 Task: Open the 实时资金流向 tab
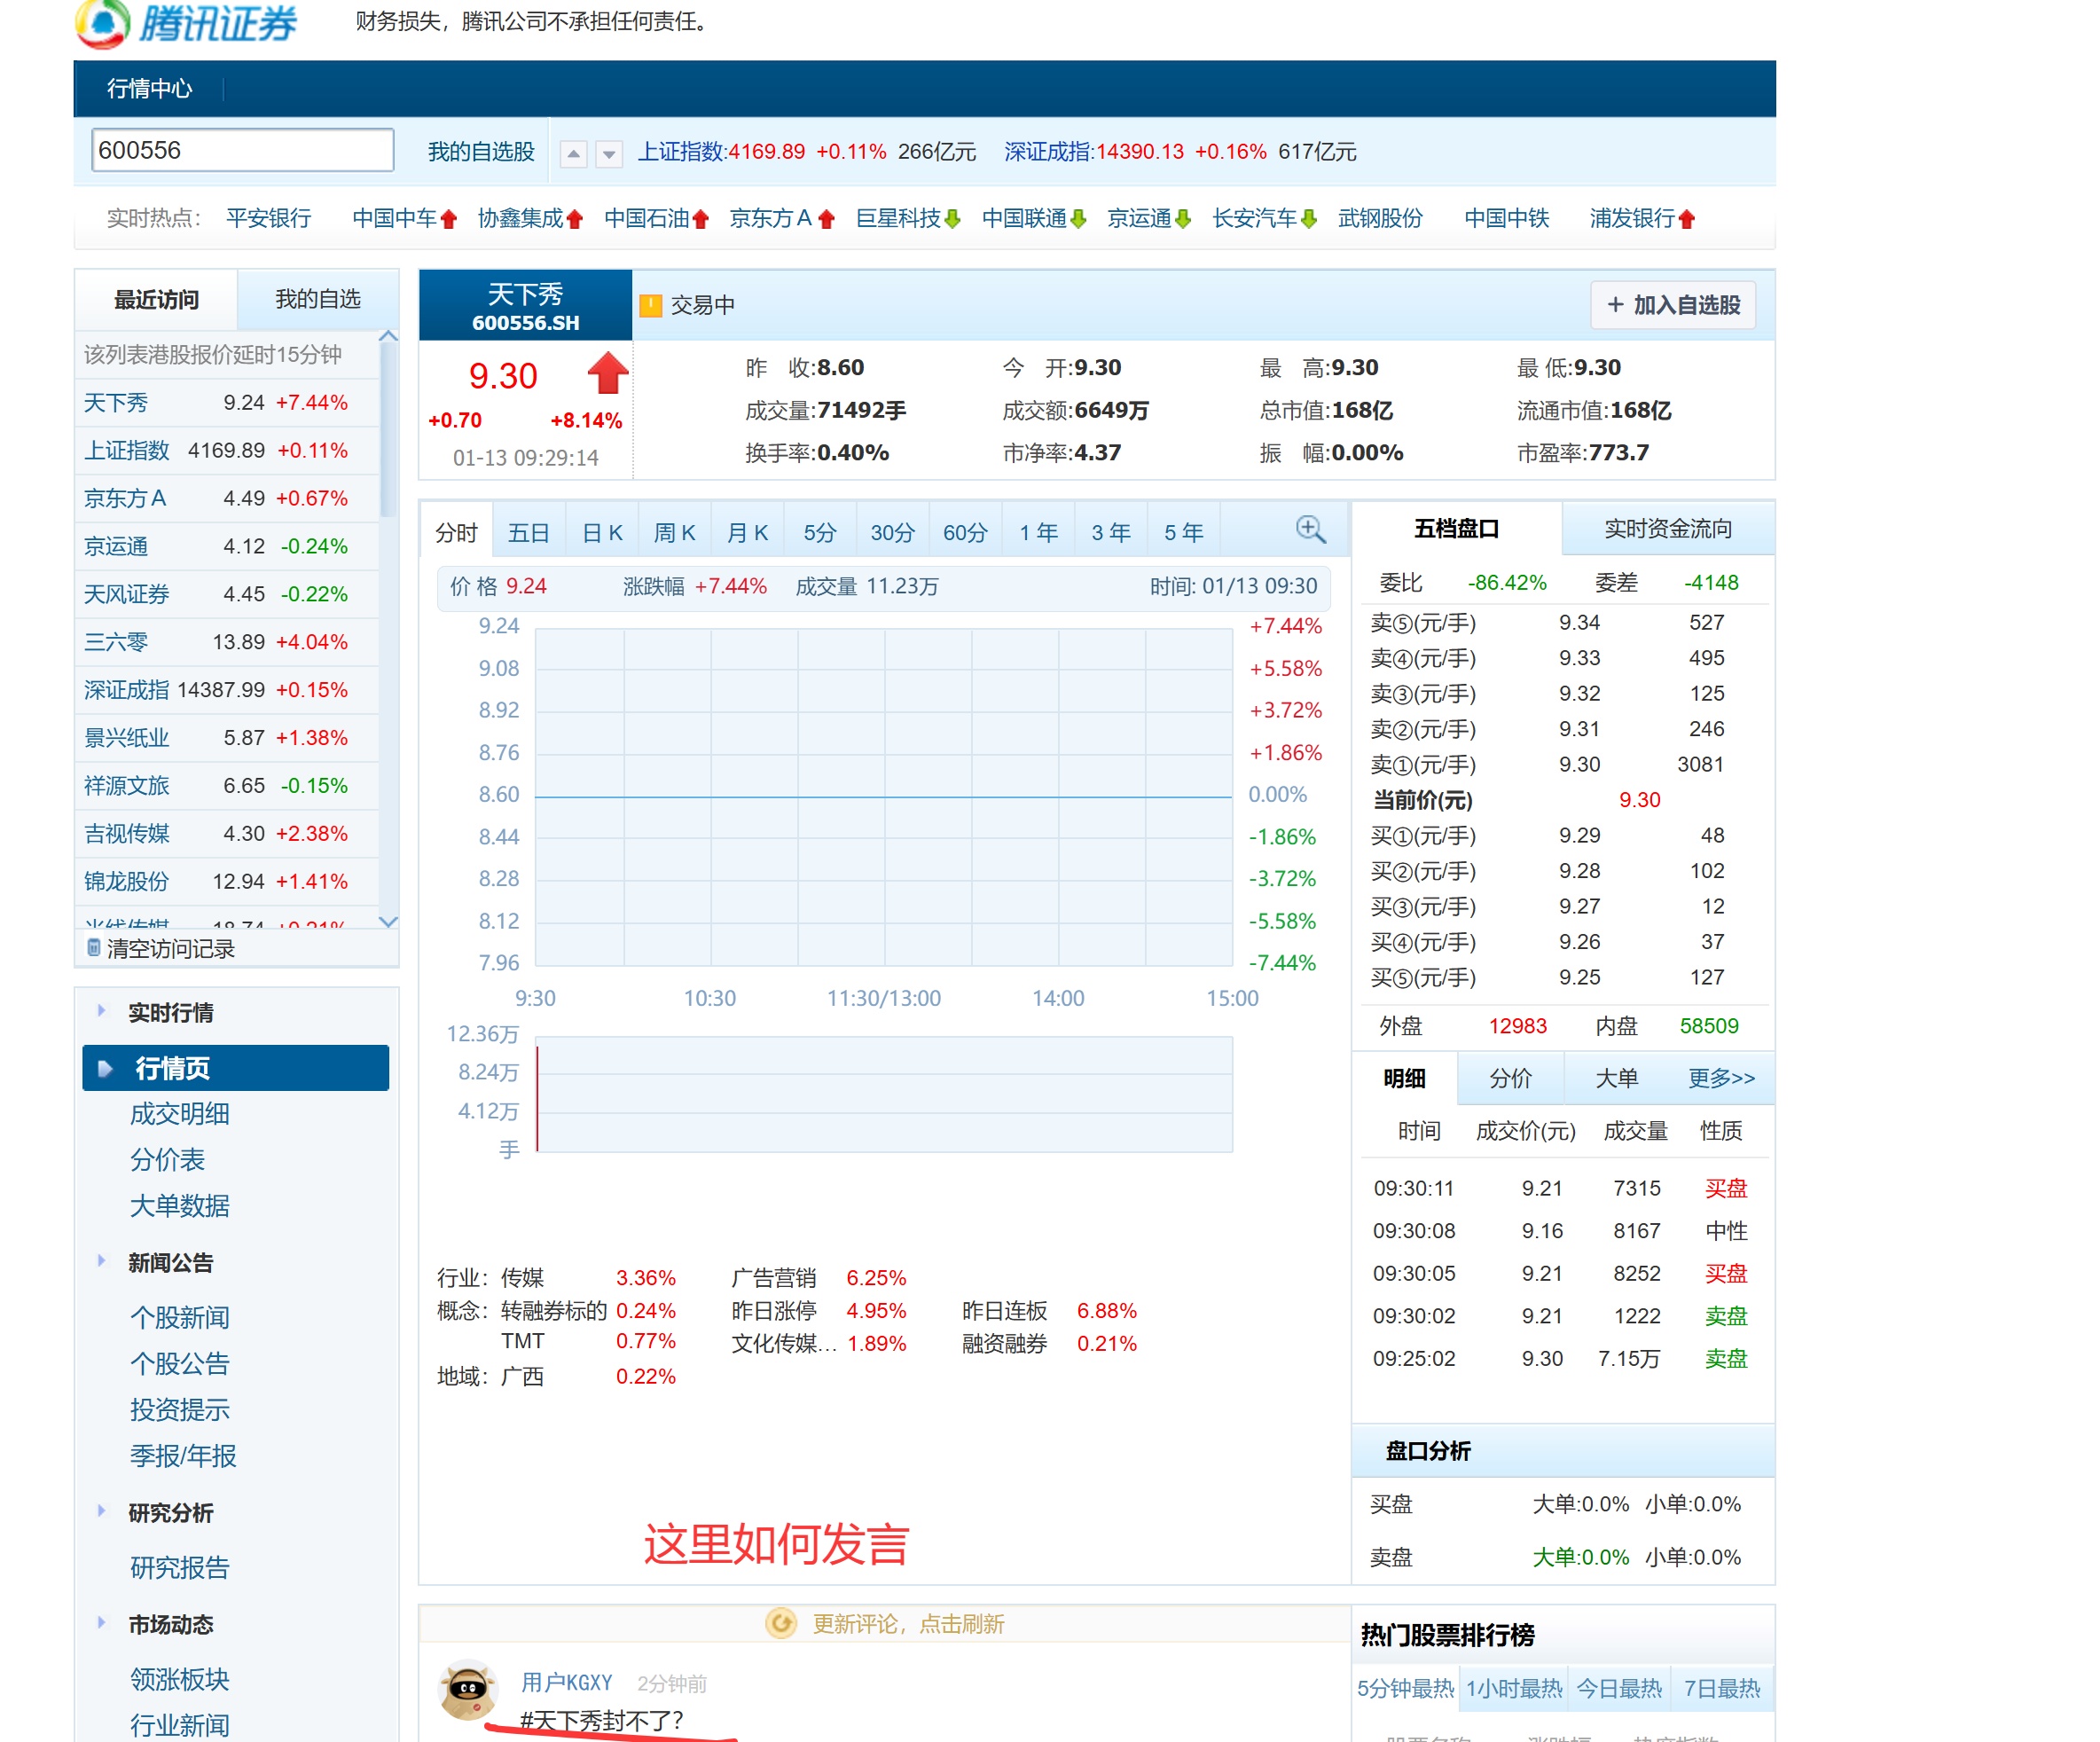[x=1667, y=529]
